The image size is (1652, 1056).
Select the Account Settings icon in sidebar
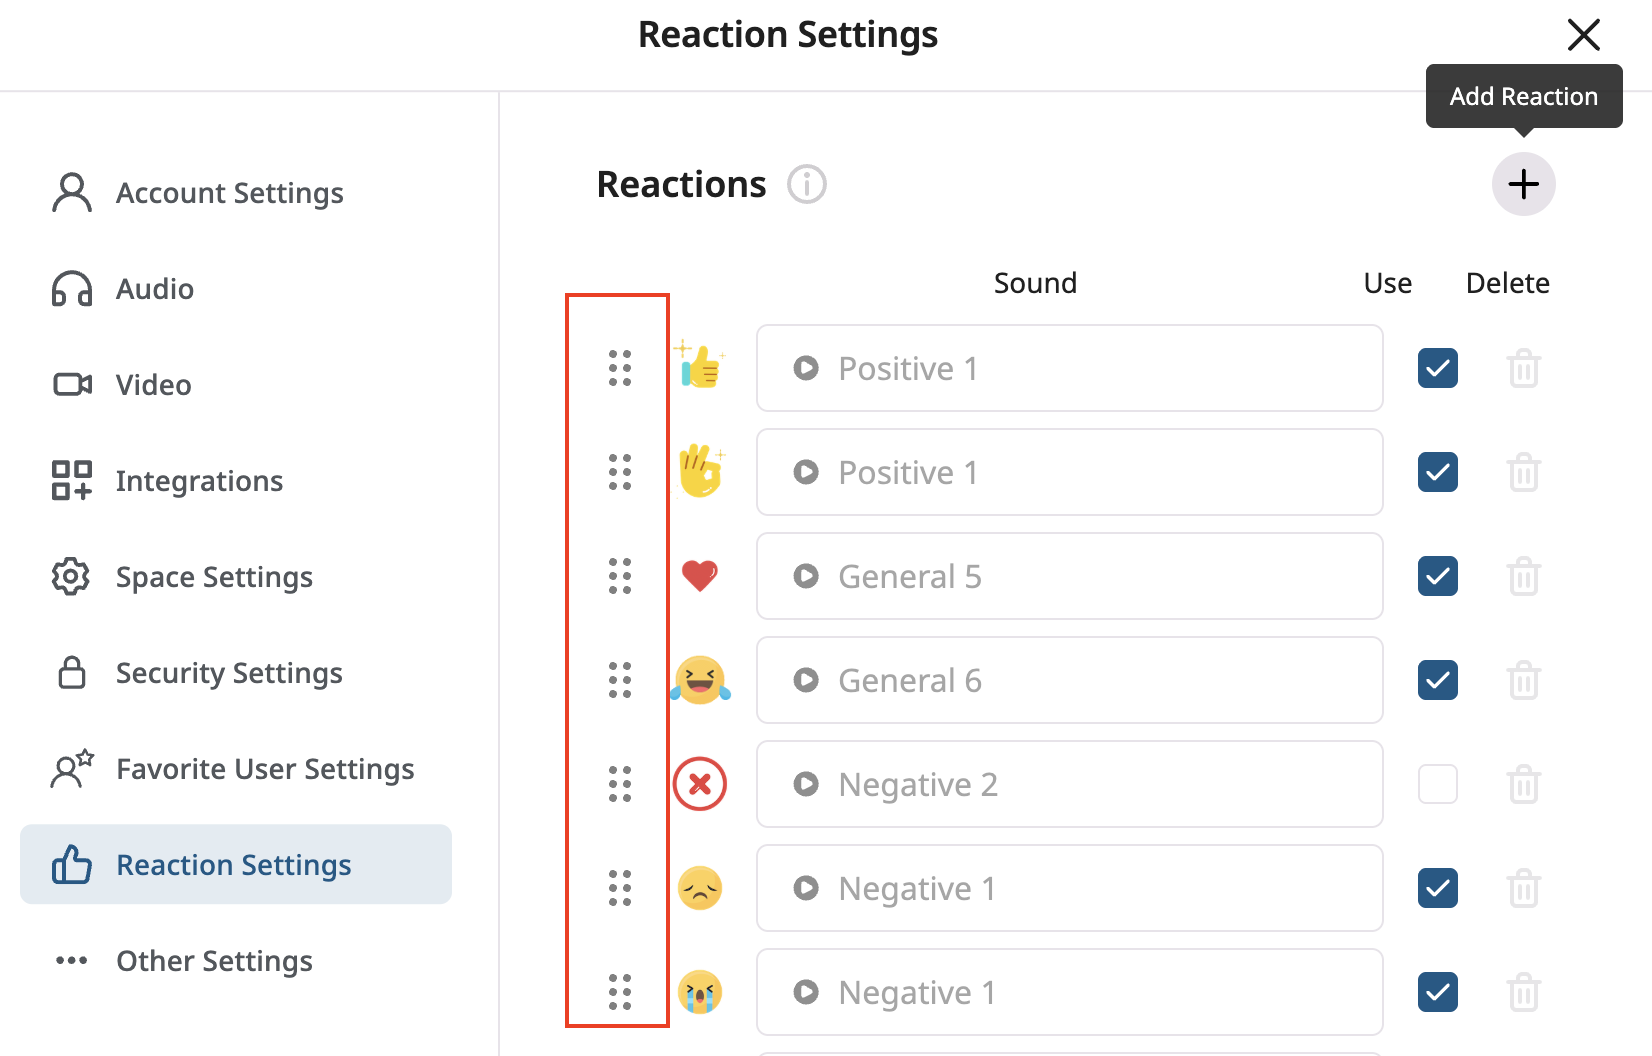(70, 192)
